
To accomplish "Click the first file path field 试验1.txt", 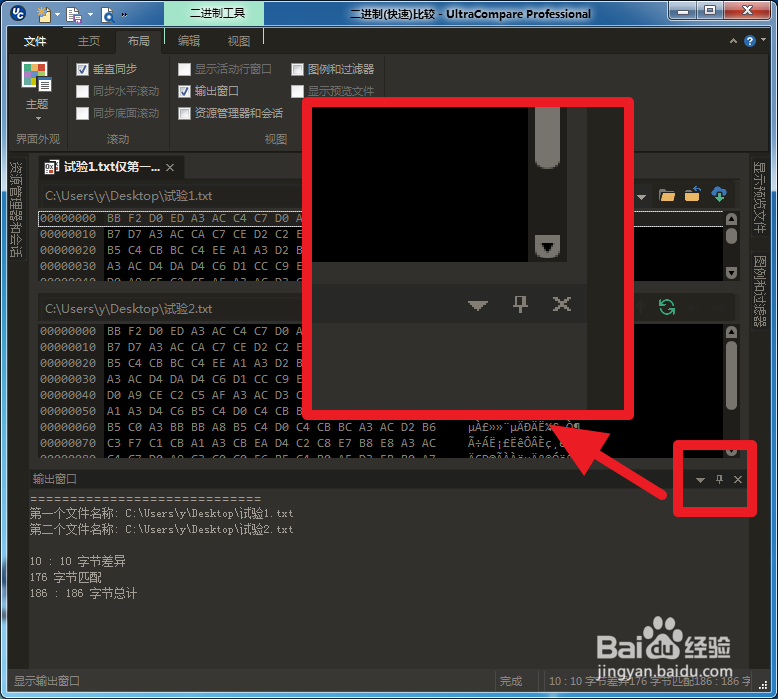I will click(x=171, y=196).
